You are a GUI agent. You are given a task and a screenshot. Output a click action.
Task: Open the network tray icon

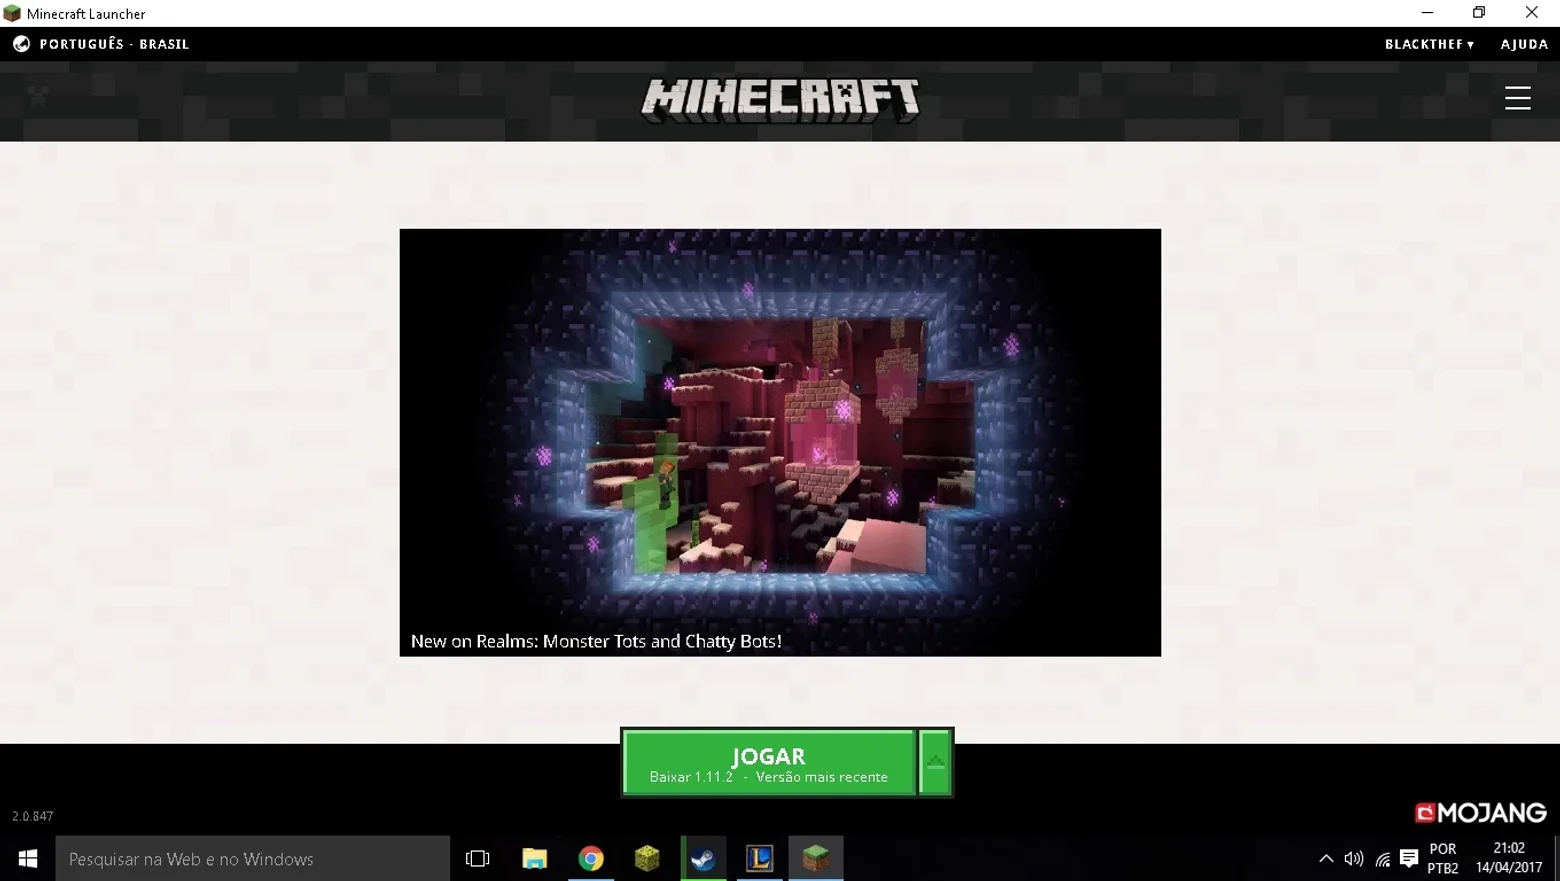[1382, 859]
